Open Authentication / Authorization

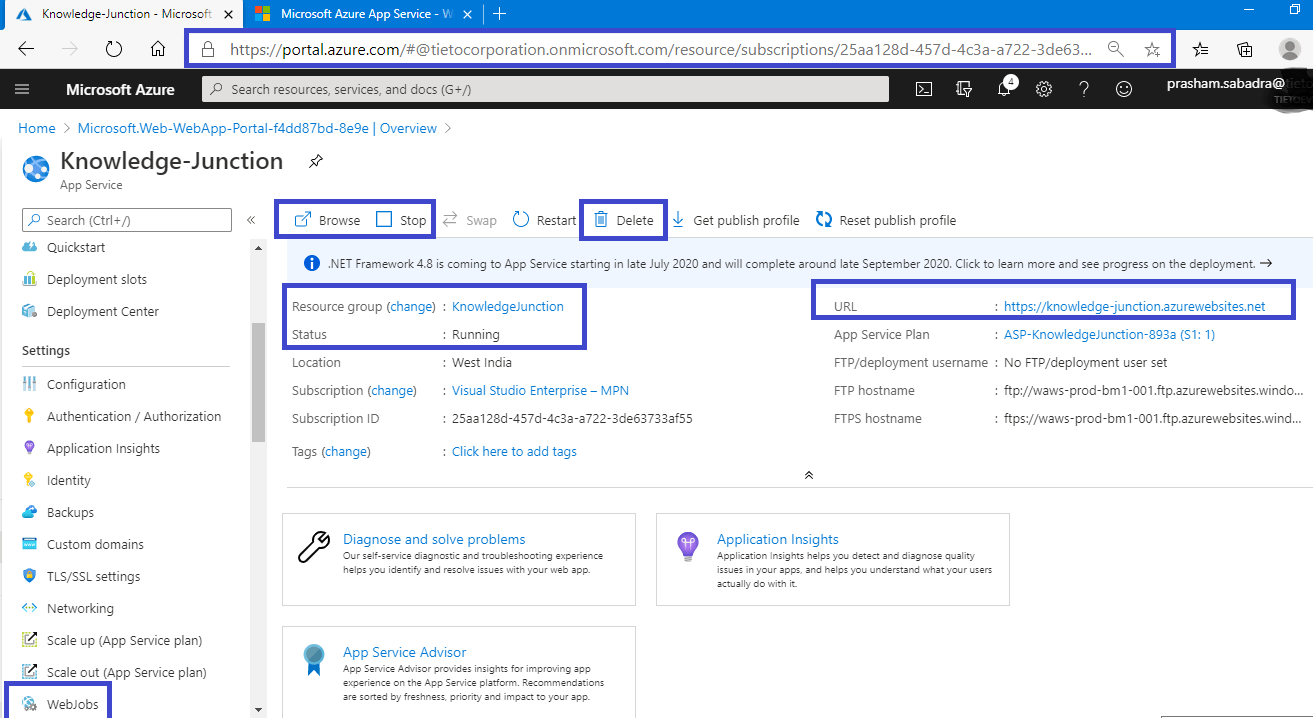click(134, 416)
